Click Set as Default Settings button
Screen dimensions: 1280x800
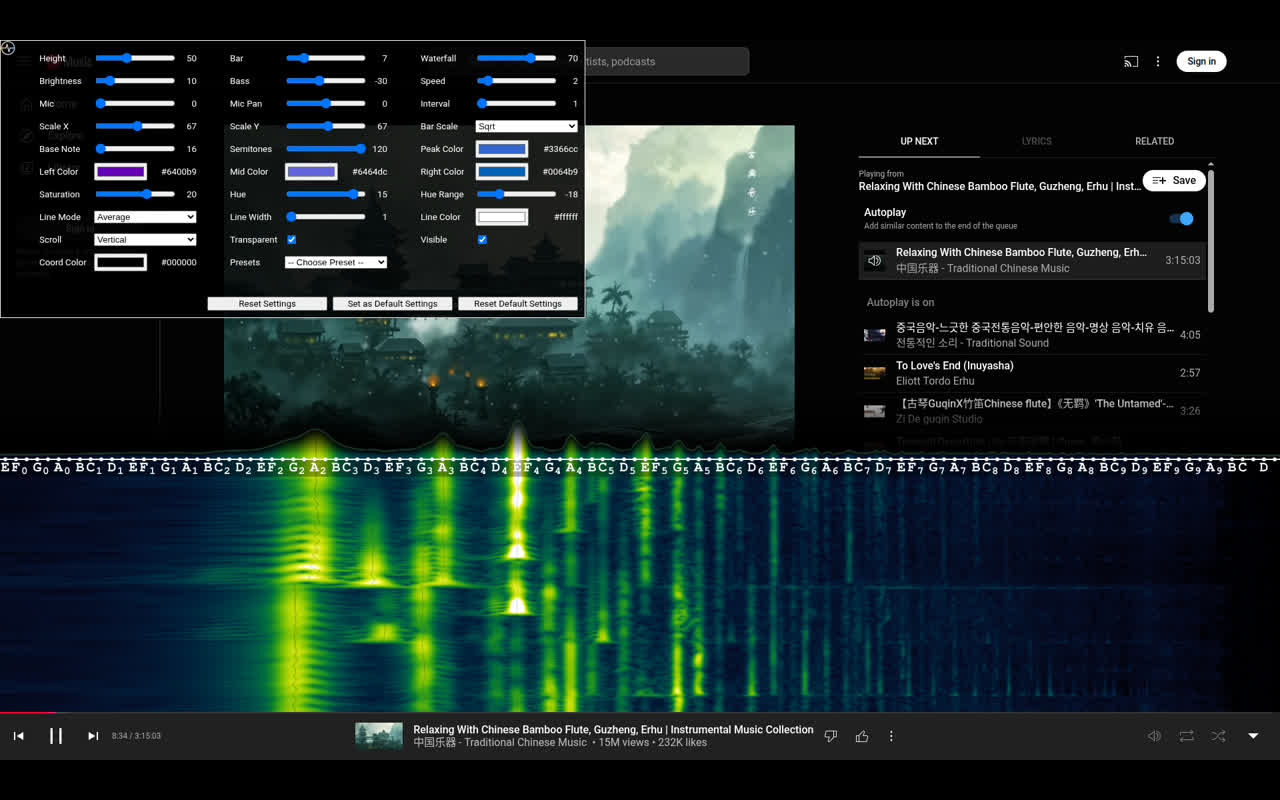point(392,303)
